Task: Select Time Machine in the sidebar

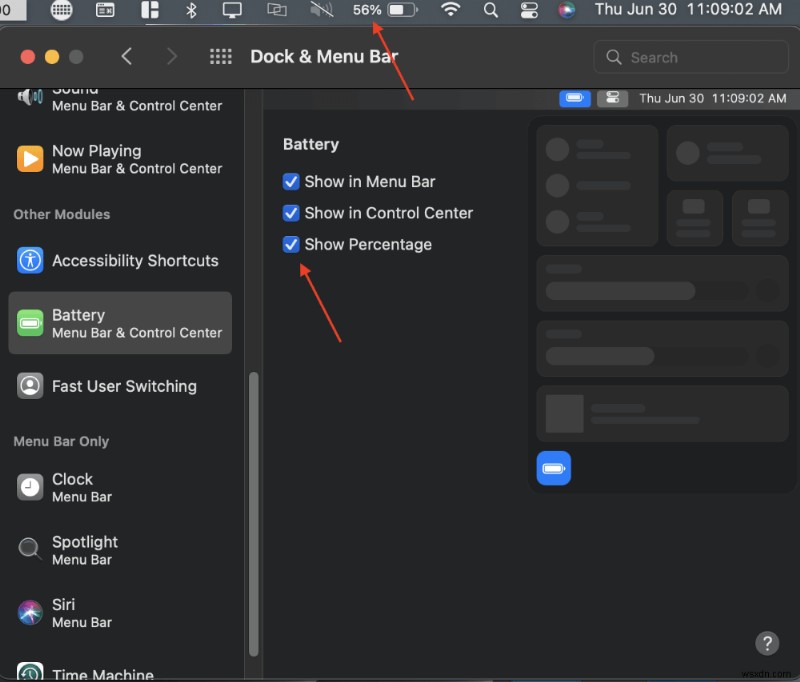Action: (95, 672)
